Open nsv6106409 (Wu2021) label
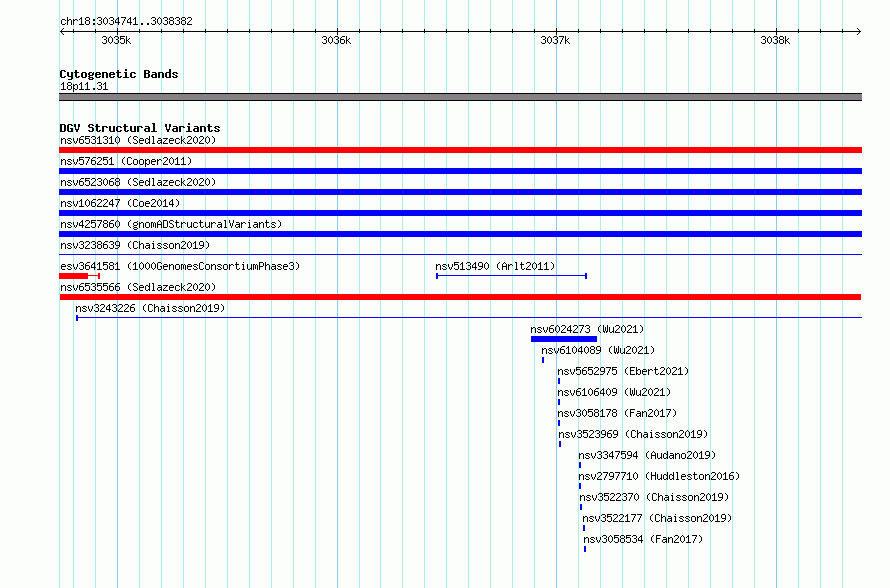Image resolution: width=890 pixels, height=588 pixels. coord(614,392)
